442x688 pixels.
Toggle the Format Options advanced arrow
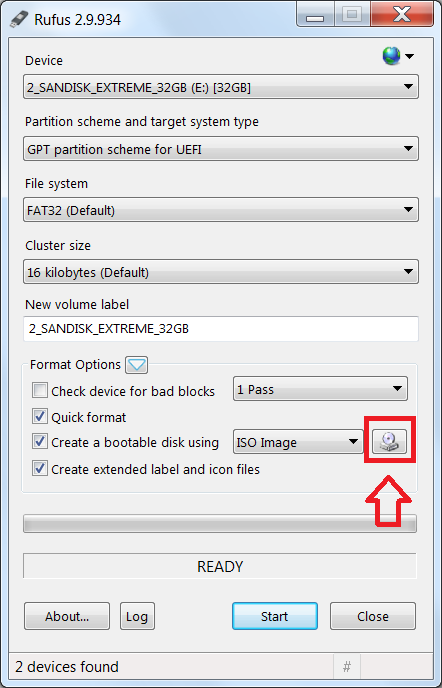click(137, 365)
